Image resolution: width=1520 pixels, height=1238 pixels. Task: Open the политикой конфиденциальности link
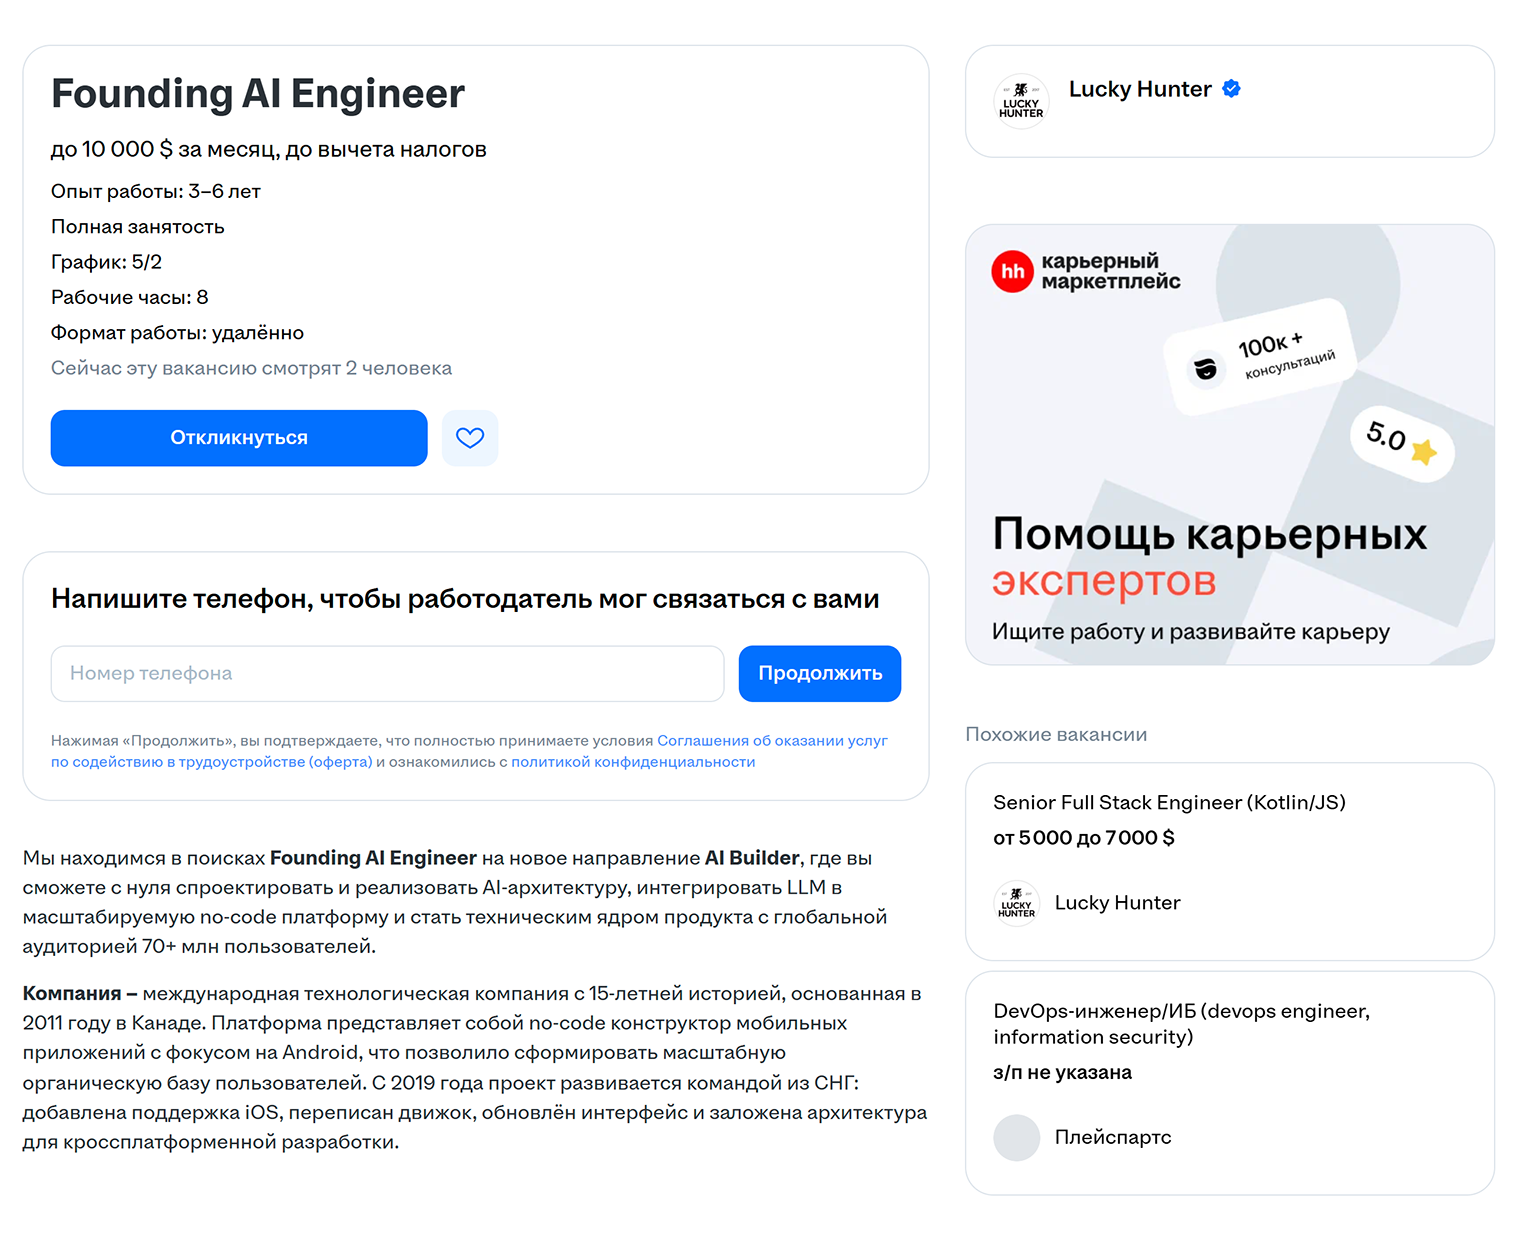[633, 762]
